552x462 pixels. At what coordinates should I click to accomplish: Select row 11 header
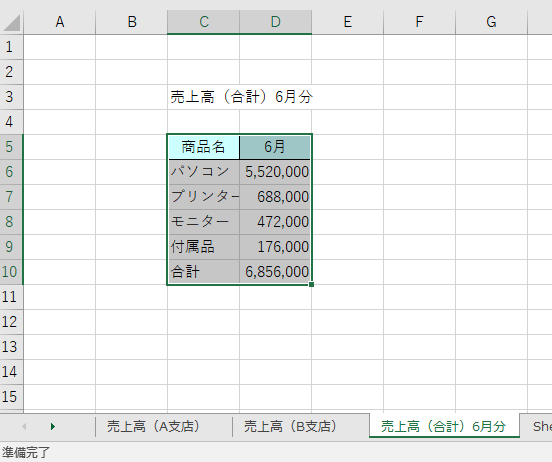(x=12, y=297)
